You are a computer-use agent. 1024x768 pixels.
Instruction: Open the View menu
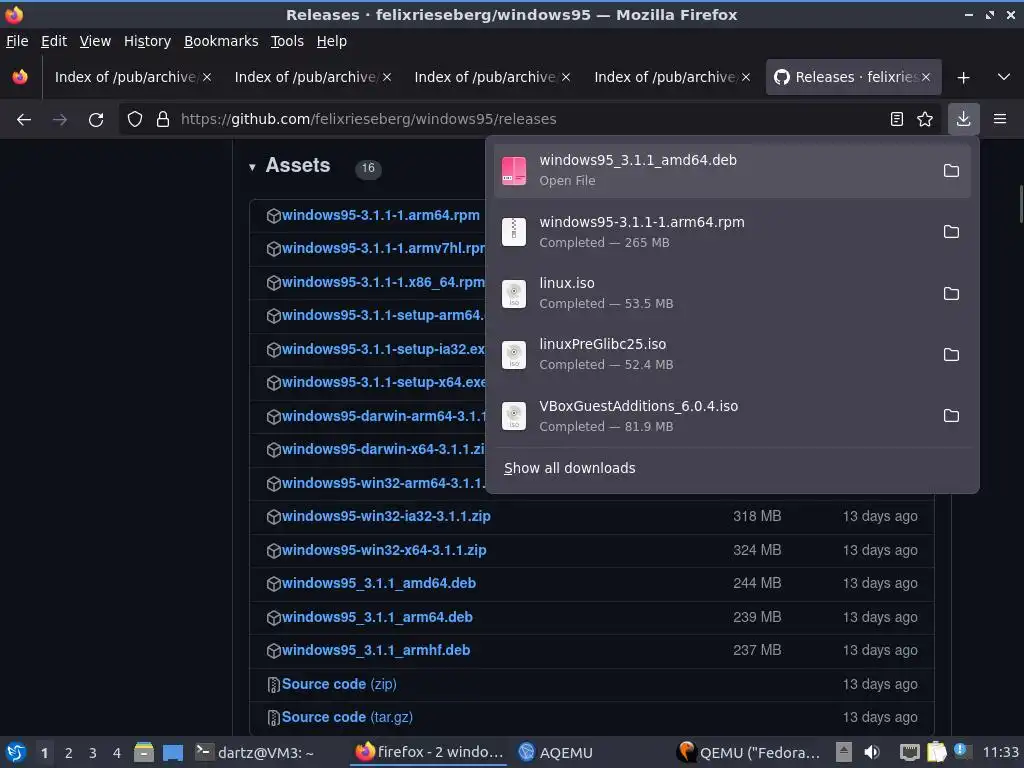click(x=95, y=41)
